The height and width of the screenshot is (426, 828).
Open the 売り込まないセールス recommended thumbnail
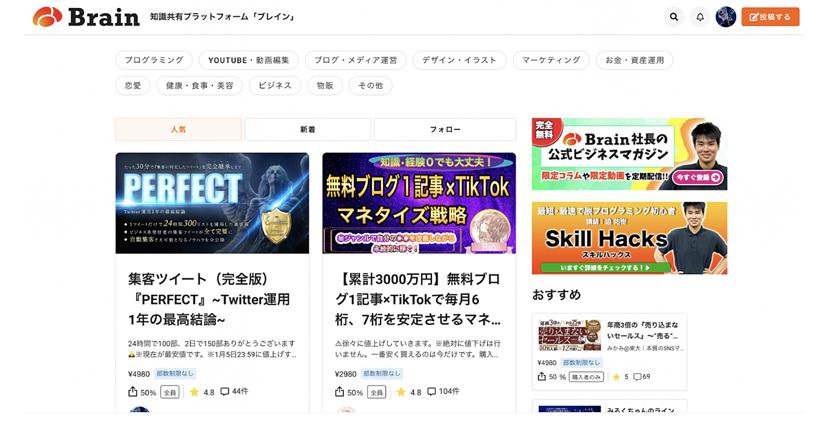point(569,335)
